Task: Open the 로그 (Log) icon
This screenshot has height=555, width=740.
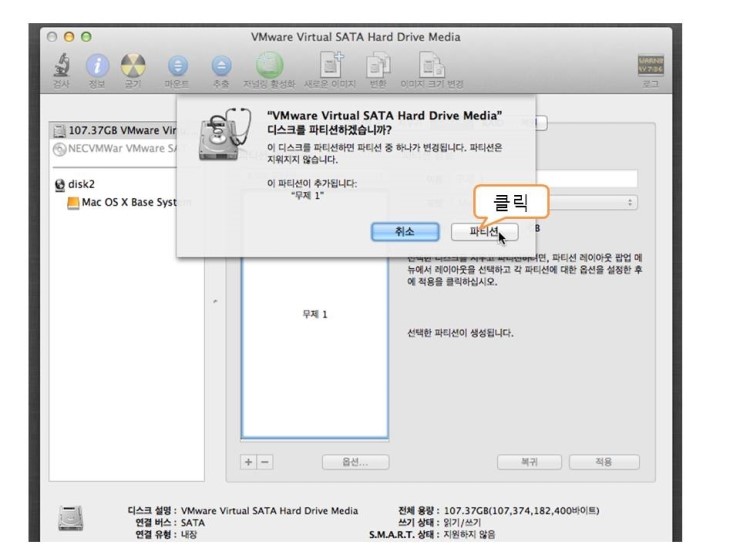Action: pos(651,66)
